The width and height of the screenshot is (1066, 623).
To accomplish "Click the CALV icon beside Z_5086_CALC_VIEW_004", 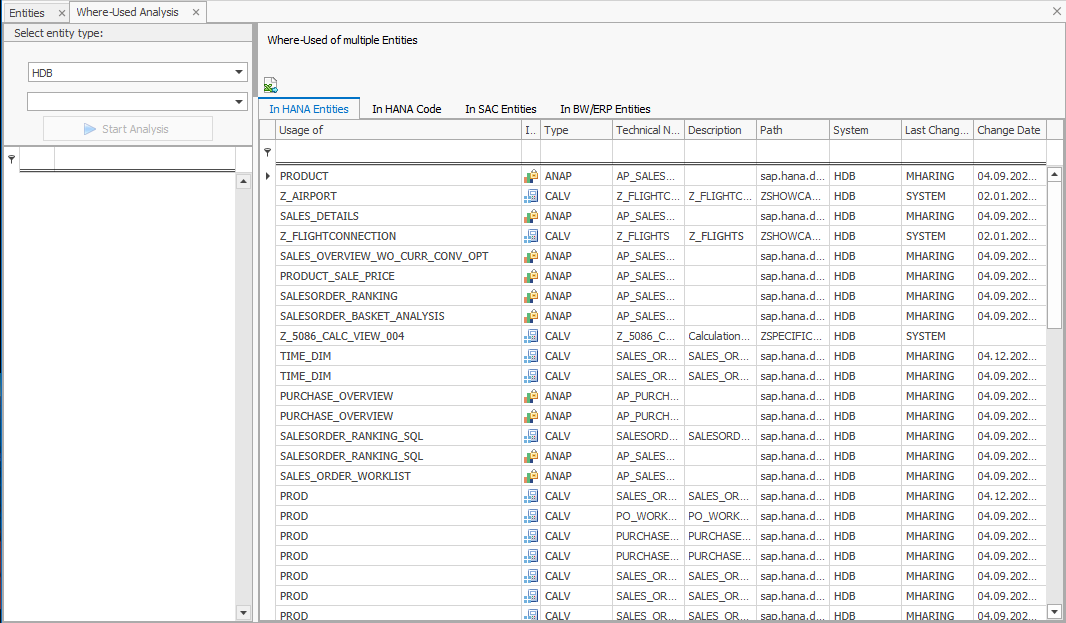I will [530, 336].
